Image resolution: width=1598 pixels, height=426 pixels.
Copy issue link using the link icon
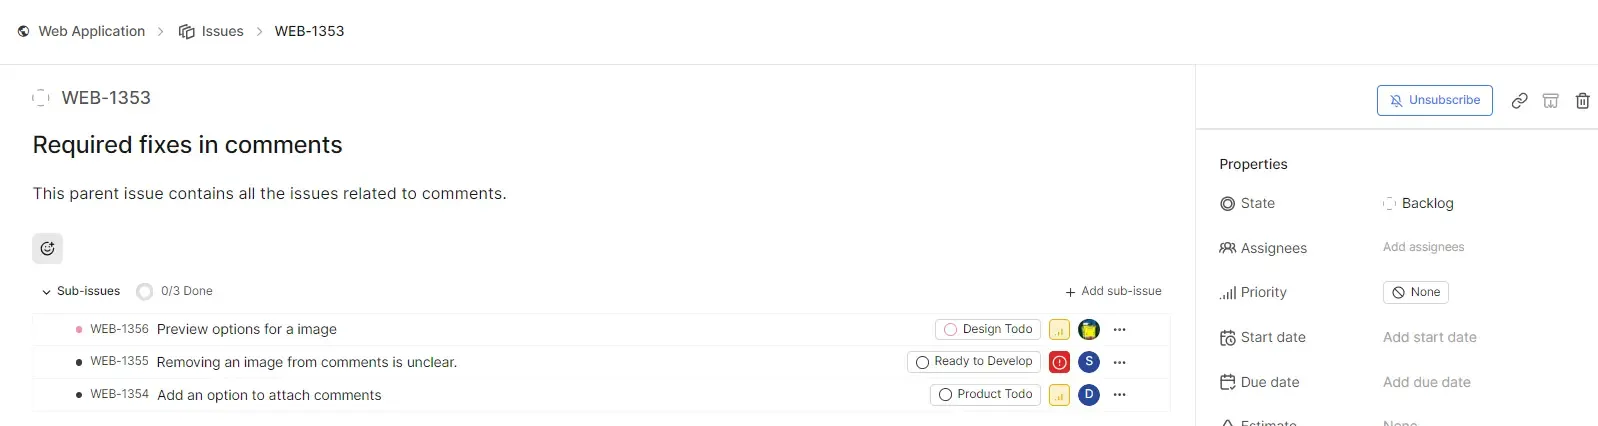click(1519, 101)
